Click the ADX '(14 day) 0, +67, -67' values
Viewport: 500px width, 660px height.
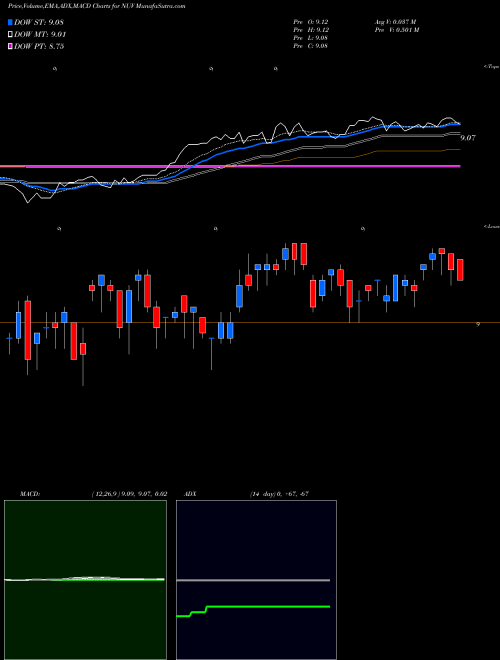click(x=279, y=493)
